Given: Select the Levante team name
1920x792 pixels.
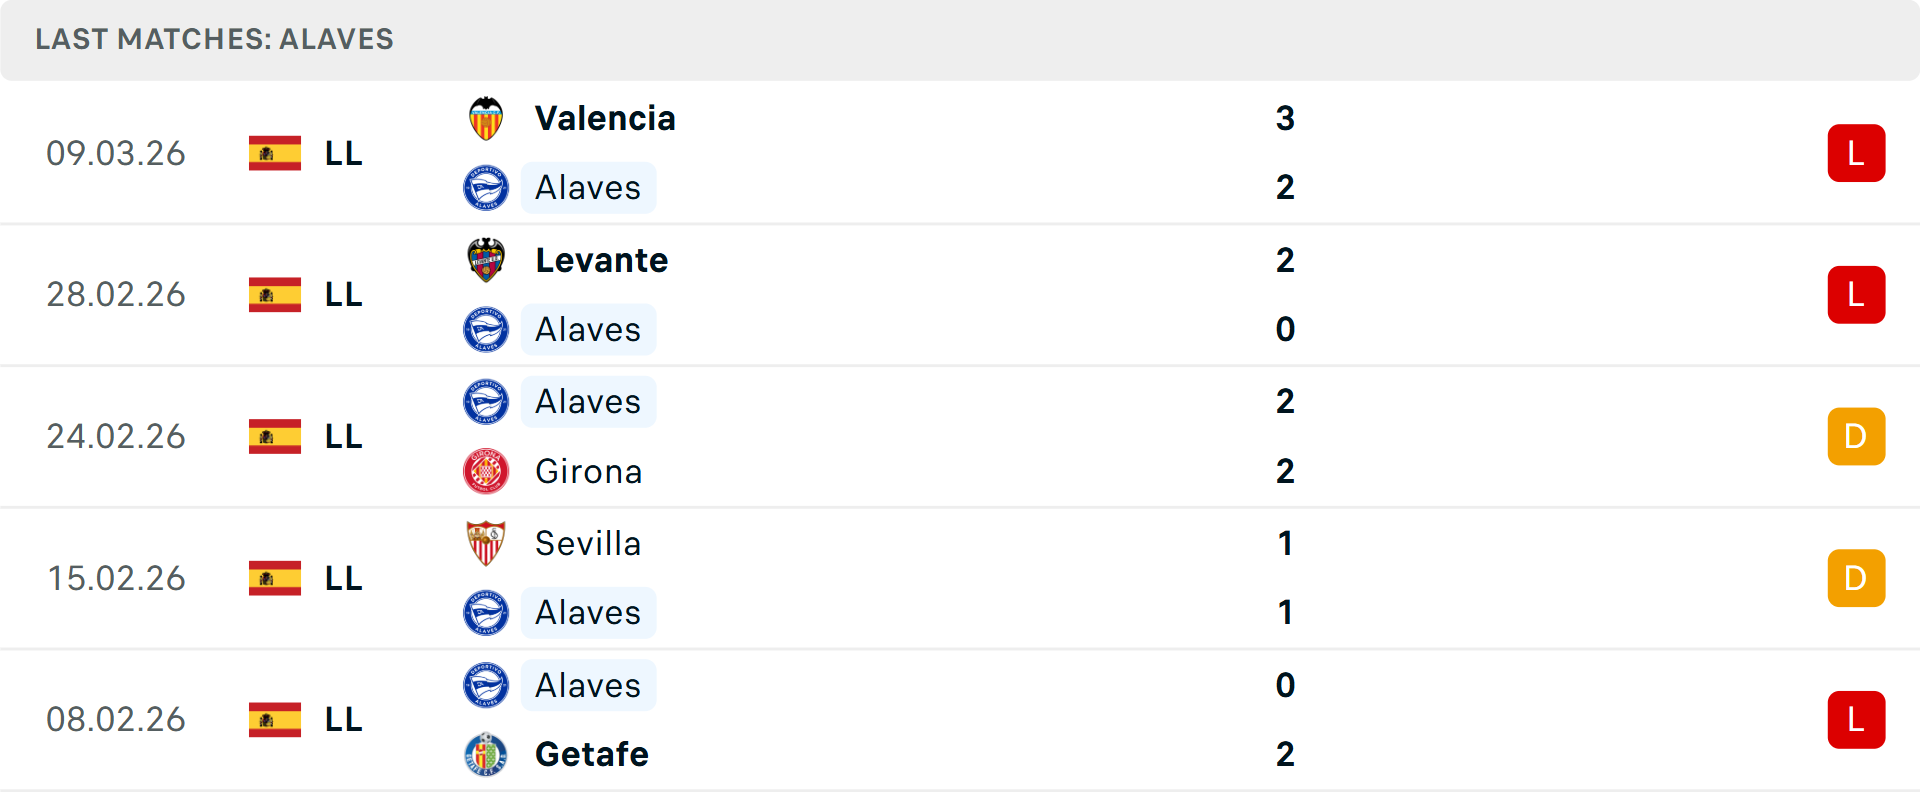Looking at the screenshot, I should point(601,260).
